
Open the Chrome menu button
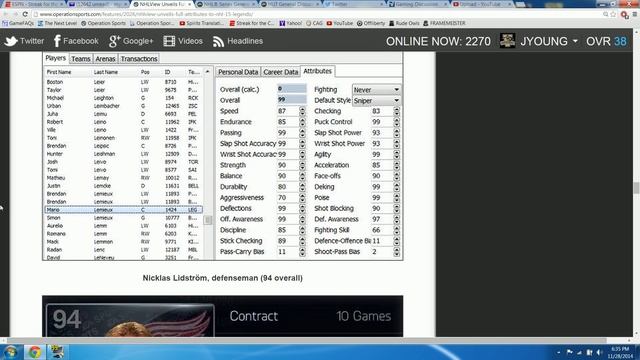[x=635, y=14]
